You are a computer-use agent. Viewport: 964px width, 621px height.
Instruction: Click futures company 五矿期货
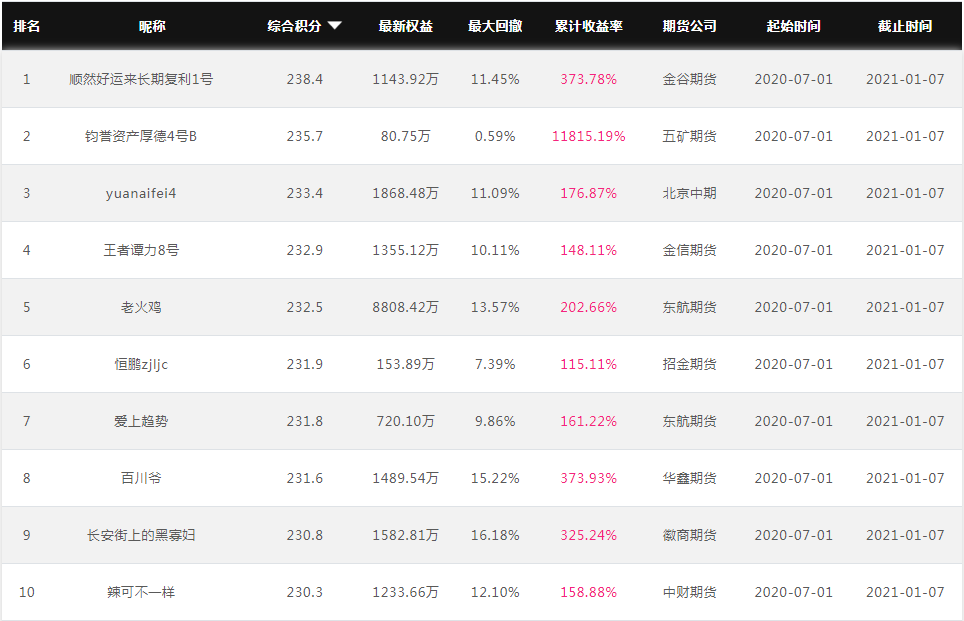click(x=689, y=136)
